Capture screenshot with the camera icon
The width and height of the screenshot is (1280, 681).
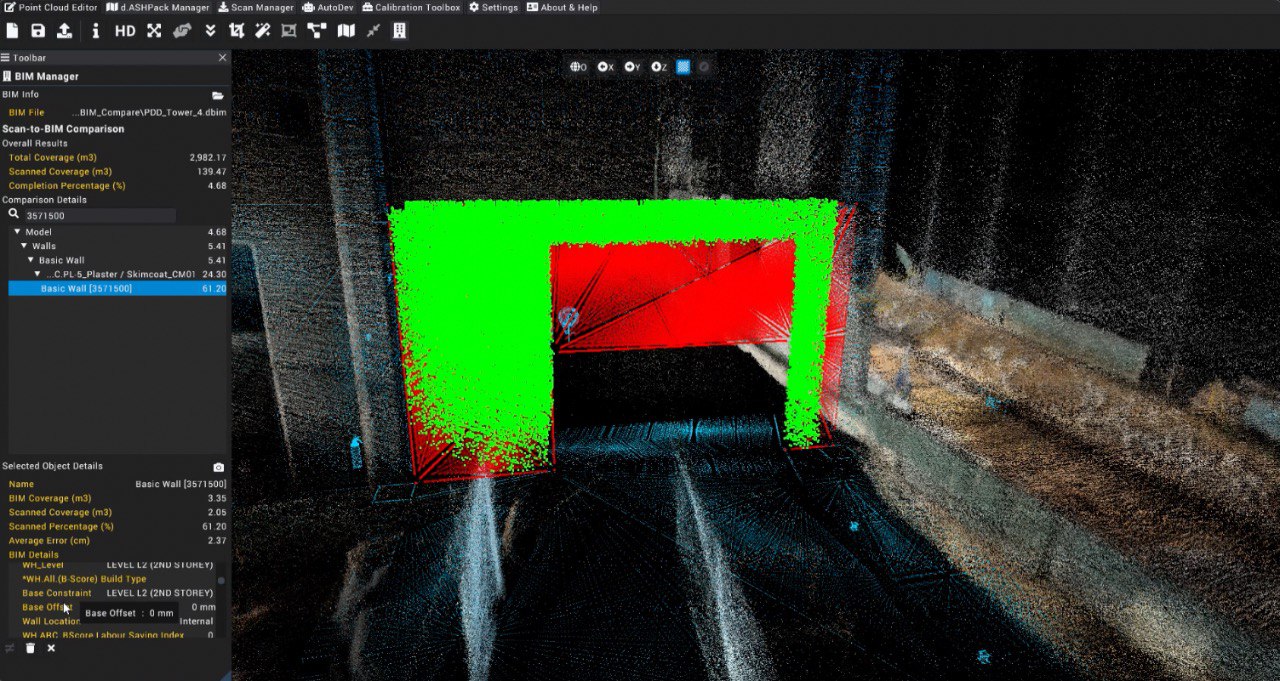coord(219,467)
